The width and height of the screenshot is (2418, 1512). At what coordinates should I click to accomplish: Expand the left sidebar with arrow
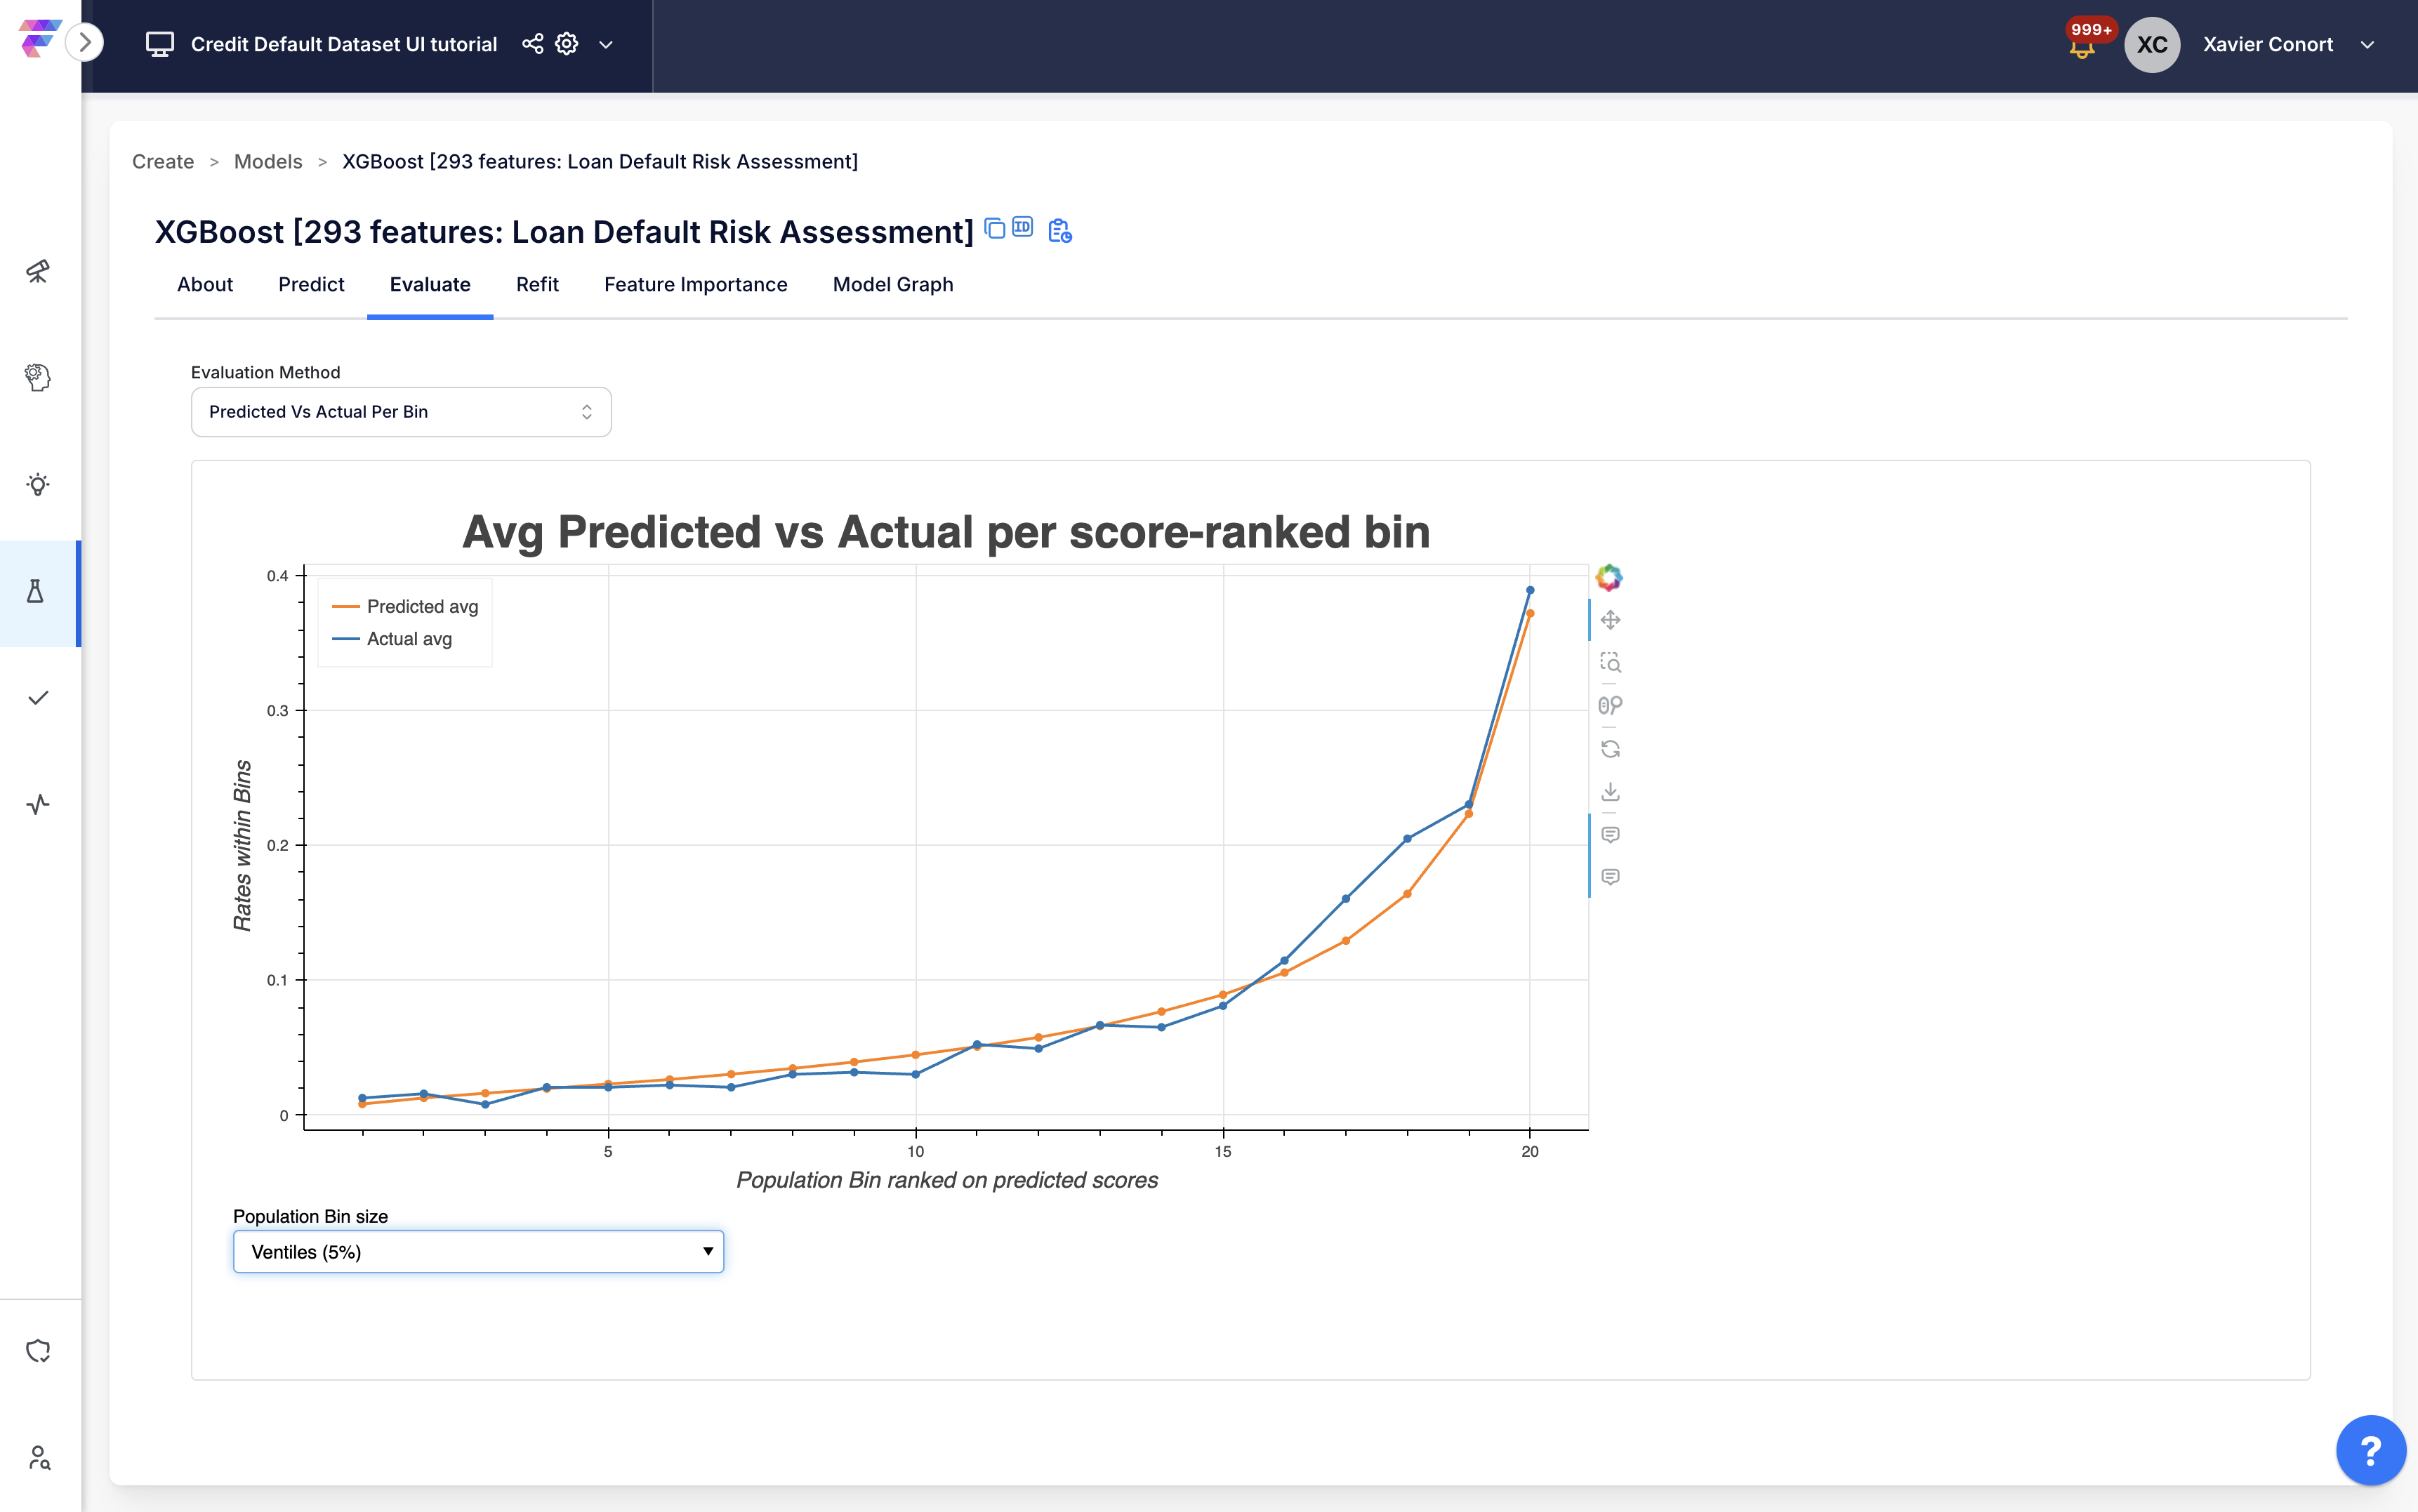pos(85,42)
